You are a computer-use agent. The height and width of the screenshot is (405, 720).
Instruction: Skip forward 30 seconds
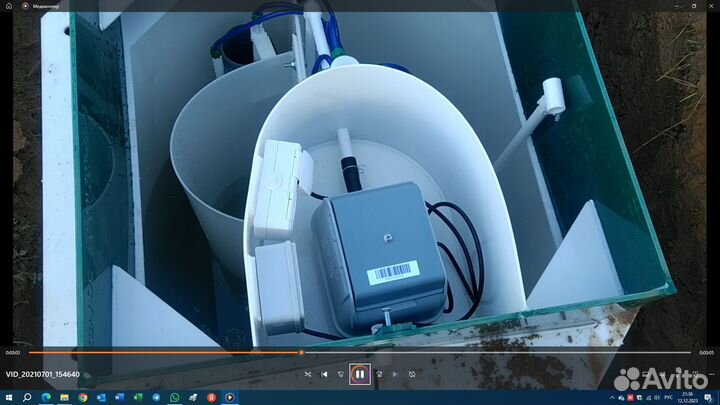pyautogui.click(x=378, y=374)
